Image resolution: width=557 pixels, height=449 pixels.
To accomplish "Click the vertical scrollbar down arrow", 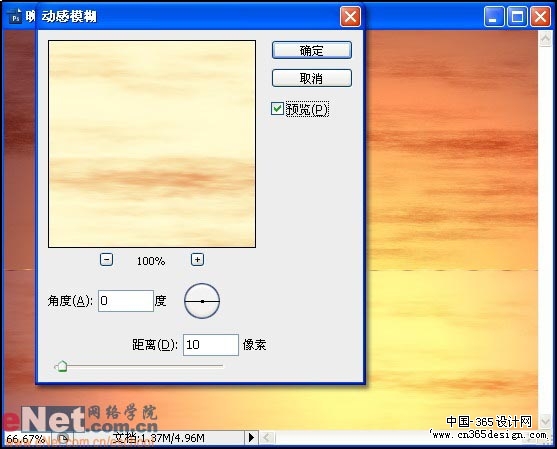I will [x=545, y=422].
